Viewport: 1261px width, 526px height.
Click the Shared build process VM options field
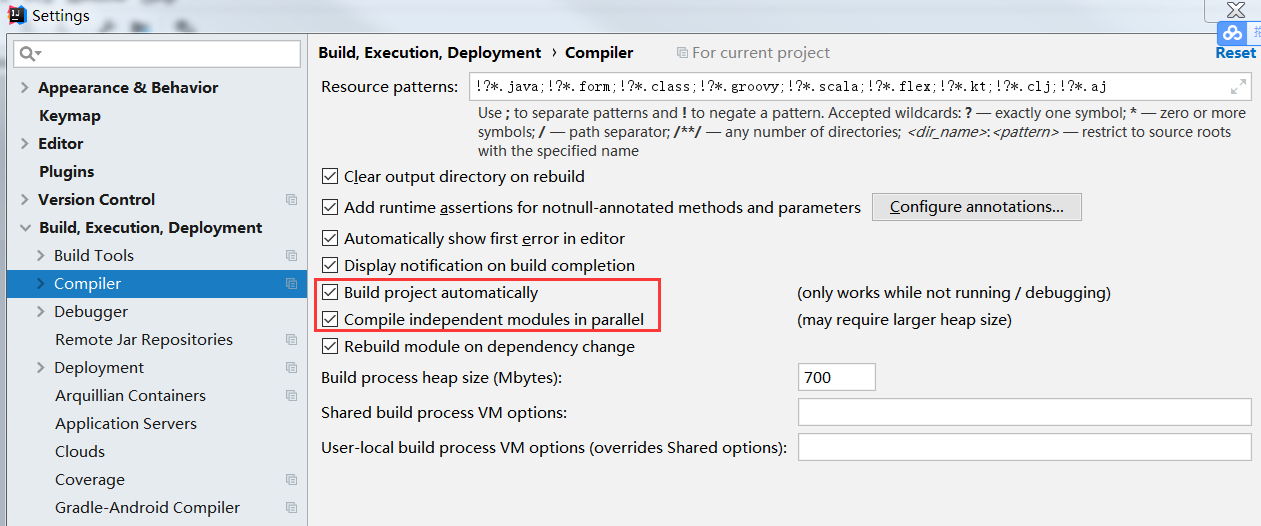point(1024,412)
